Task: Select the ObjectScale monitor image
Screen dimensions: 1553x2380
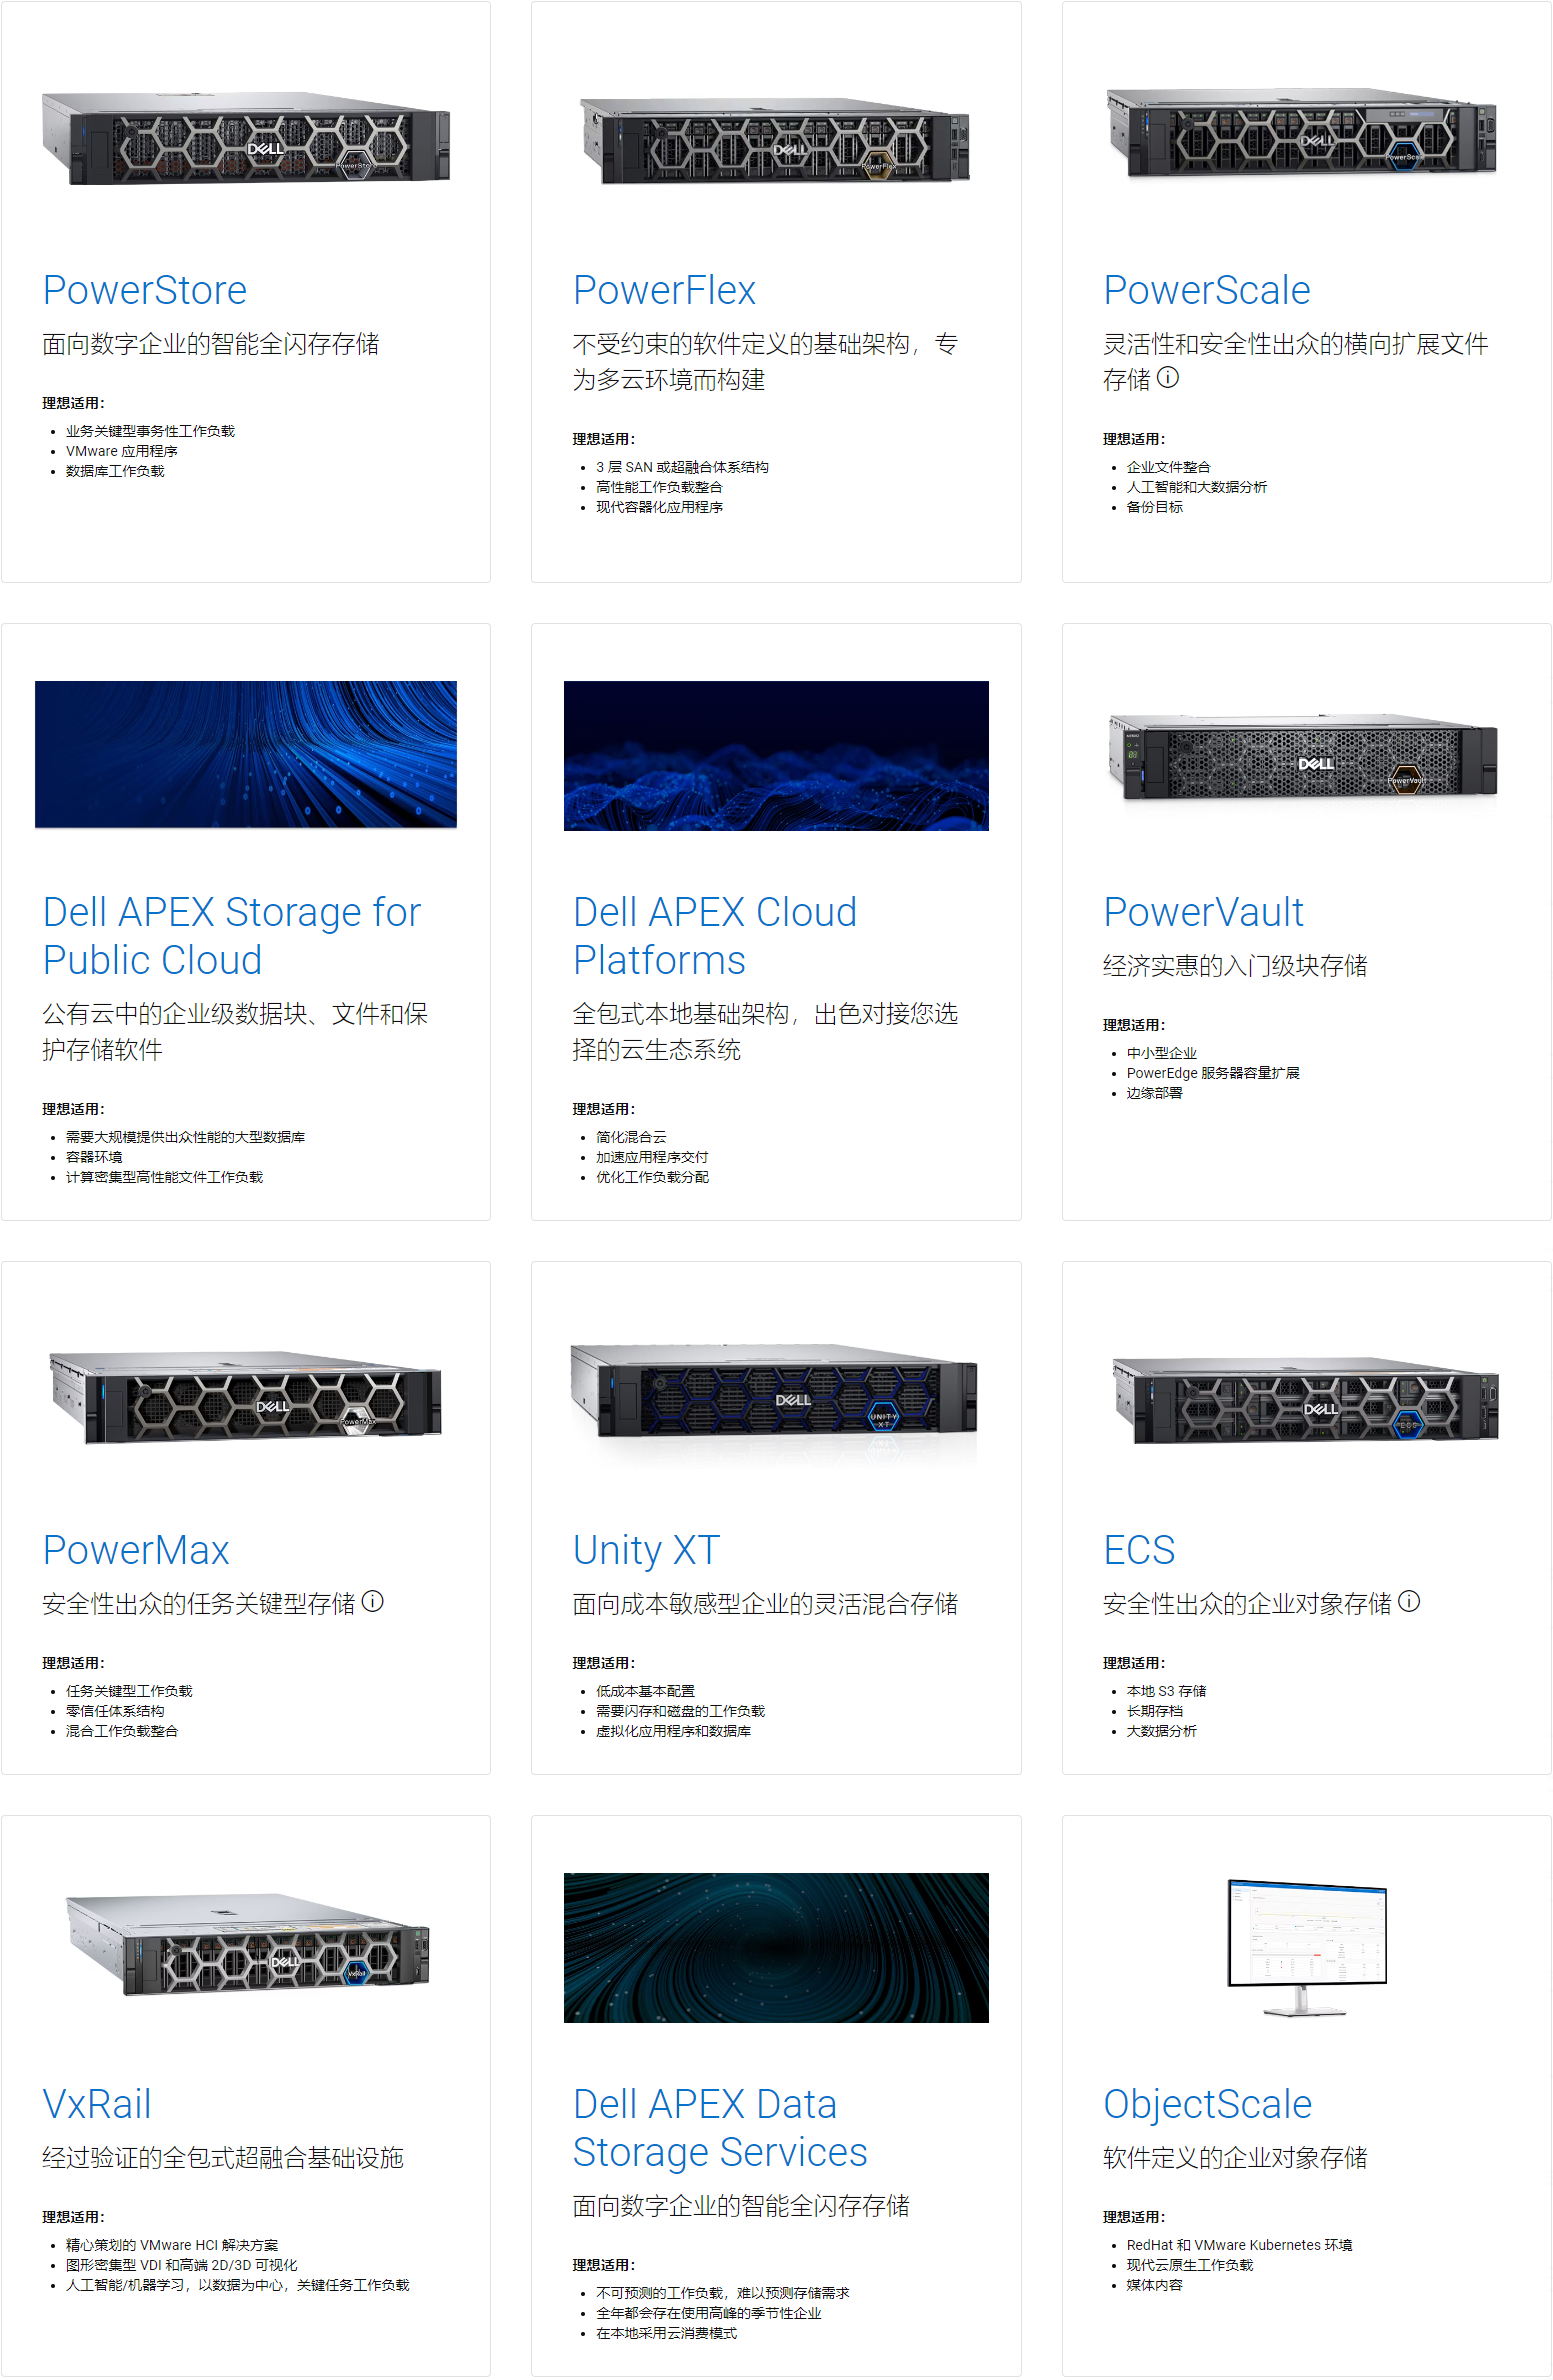Action: point(1306,1945)
